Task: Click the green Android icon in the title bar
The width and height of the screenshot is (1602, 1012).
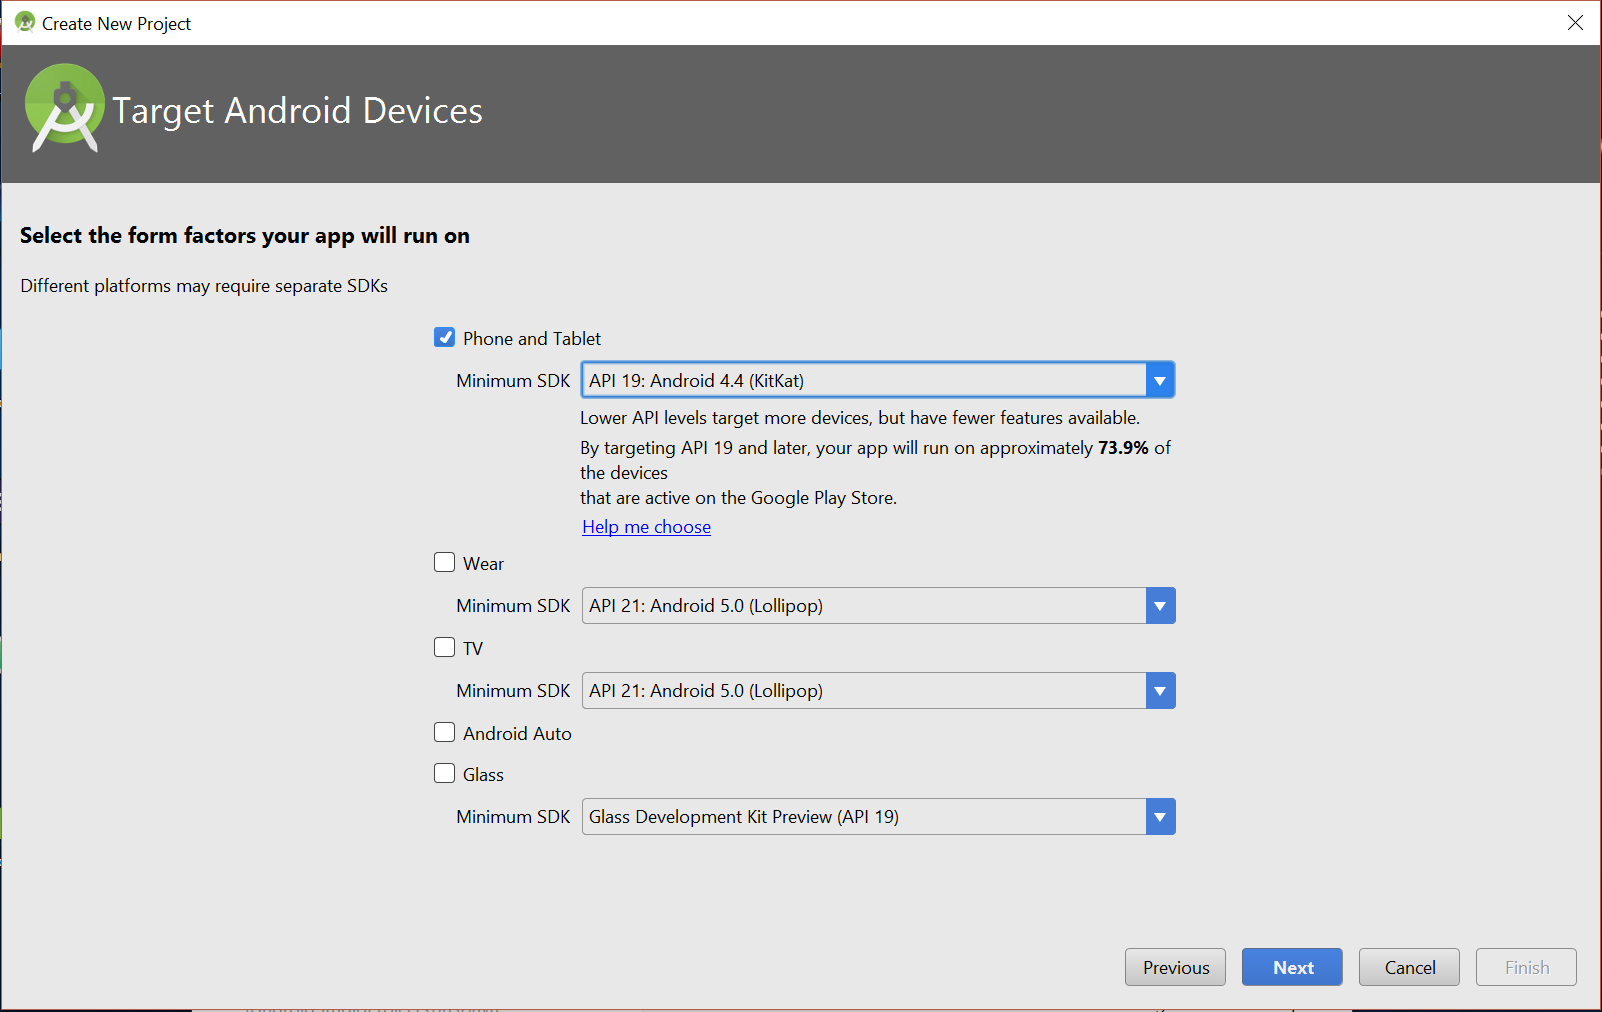Action: coord(24,22)
